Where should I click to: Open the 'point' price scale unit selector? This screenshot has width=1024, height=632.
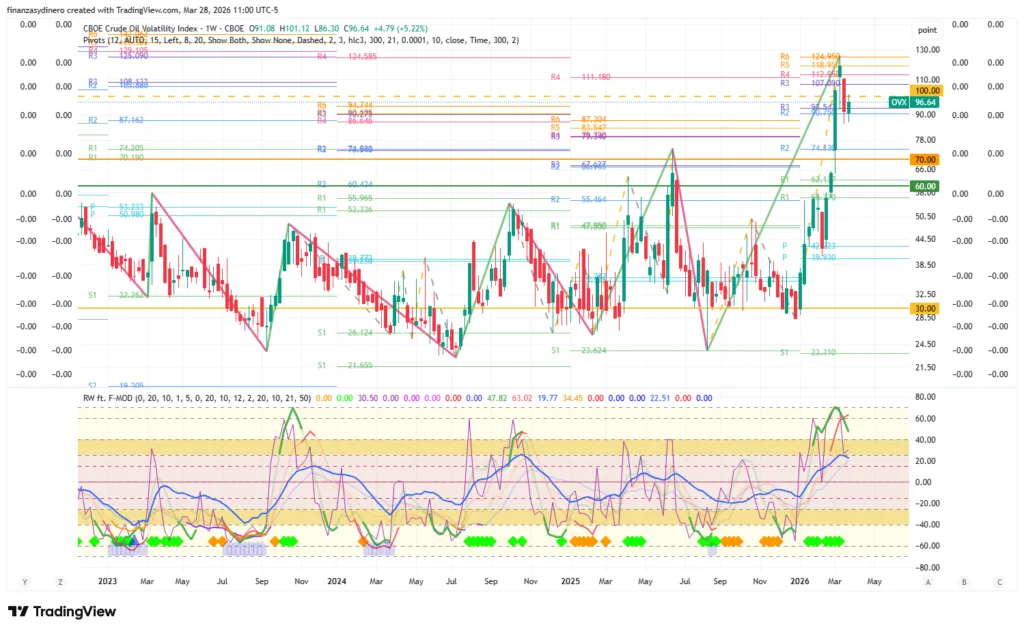point(926,31)
